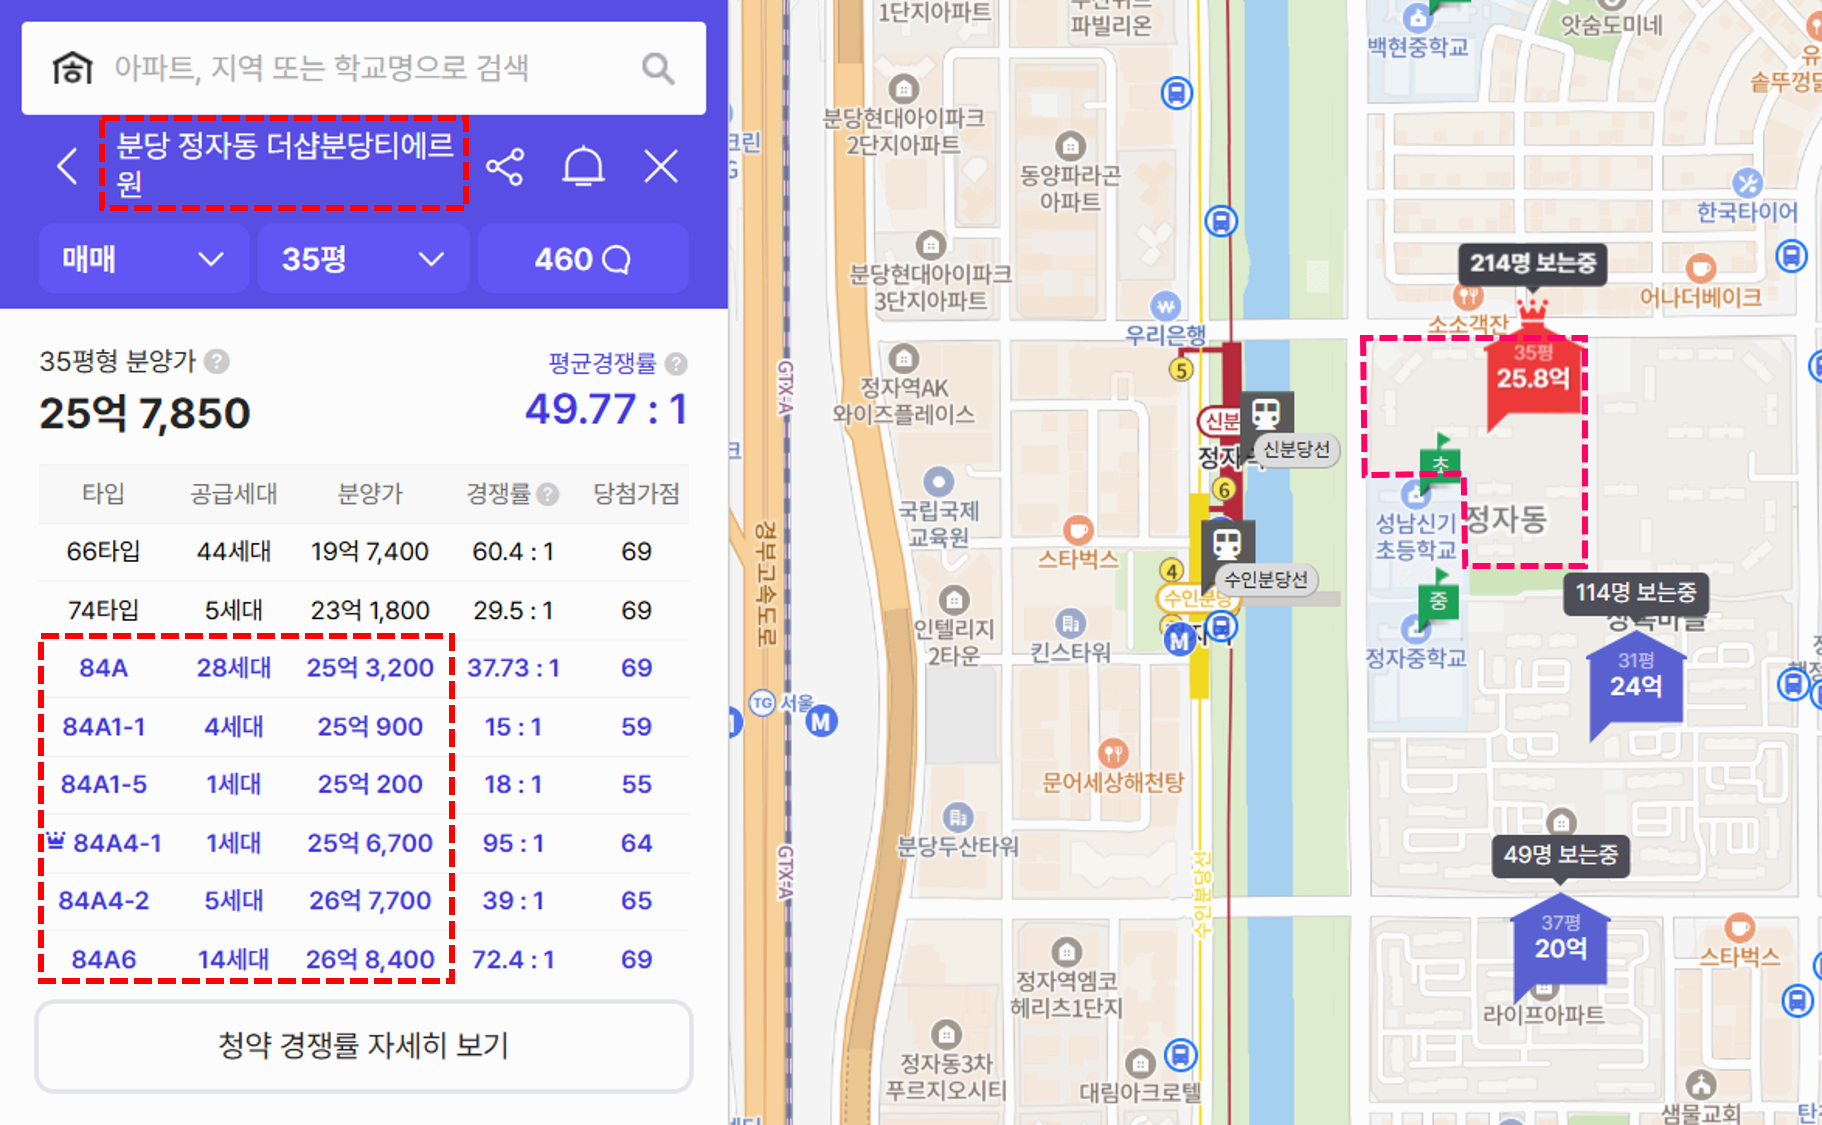Click the help icon next to 평균경쟁률

click(x=674, y=364)
